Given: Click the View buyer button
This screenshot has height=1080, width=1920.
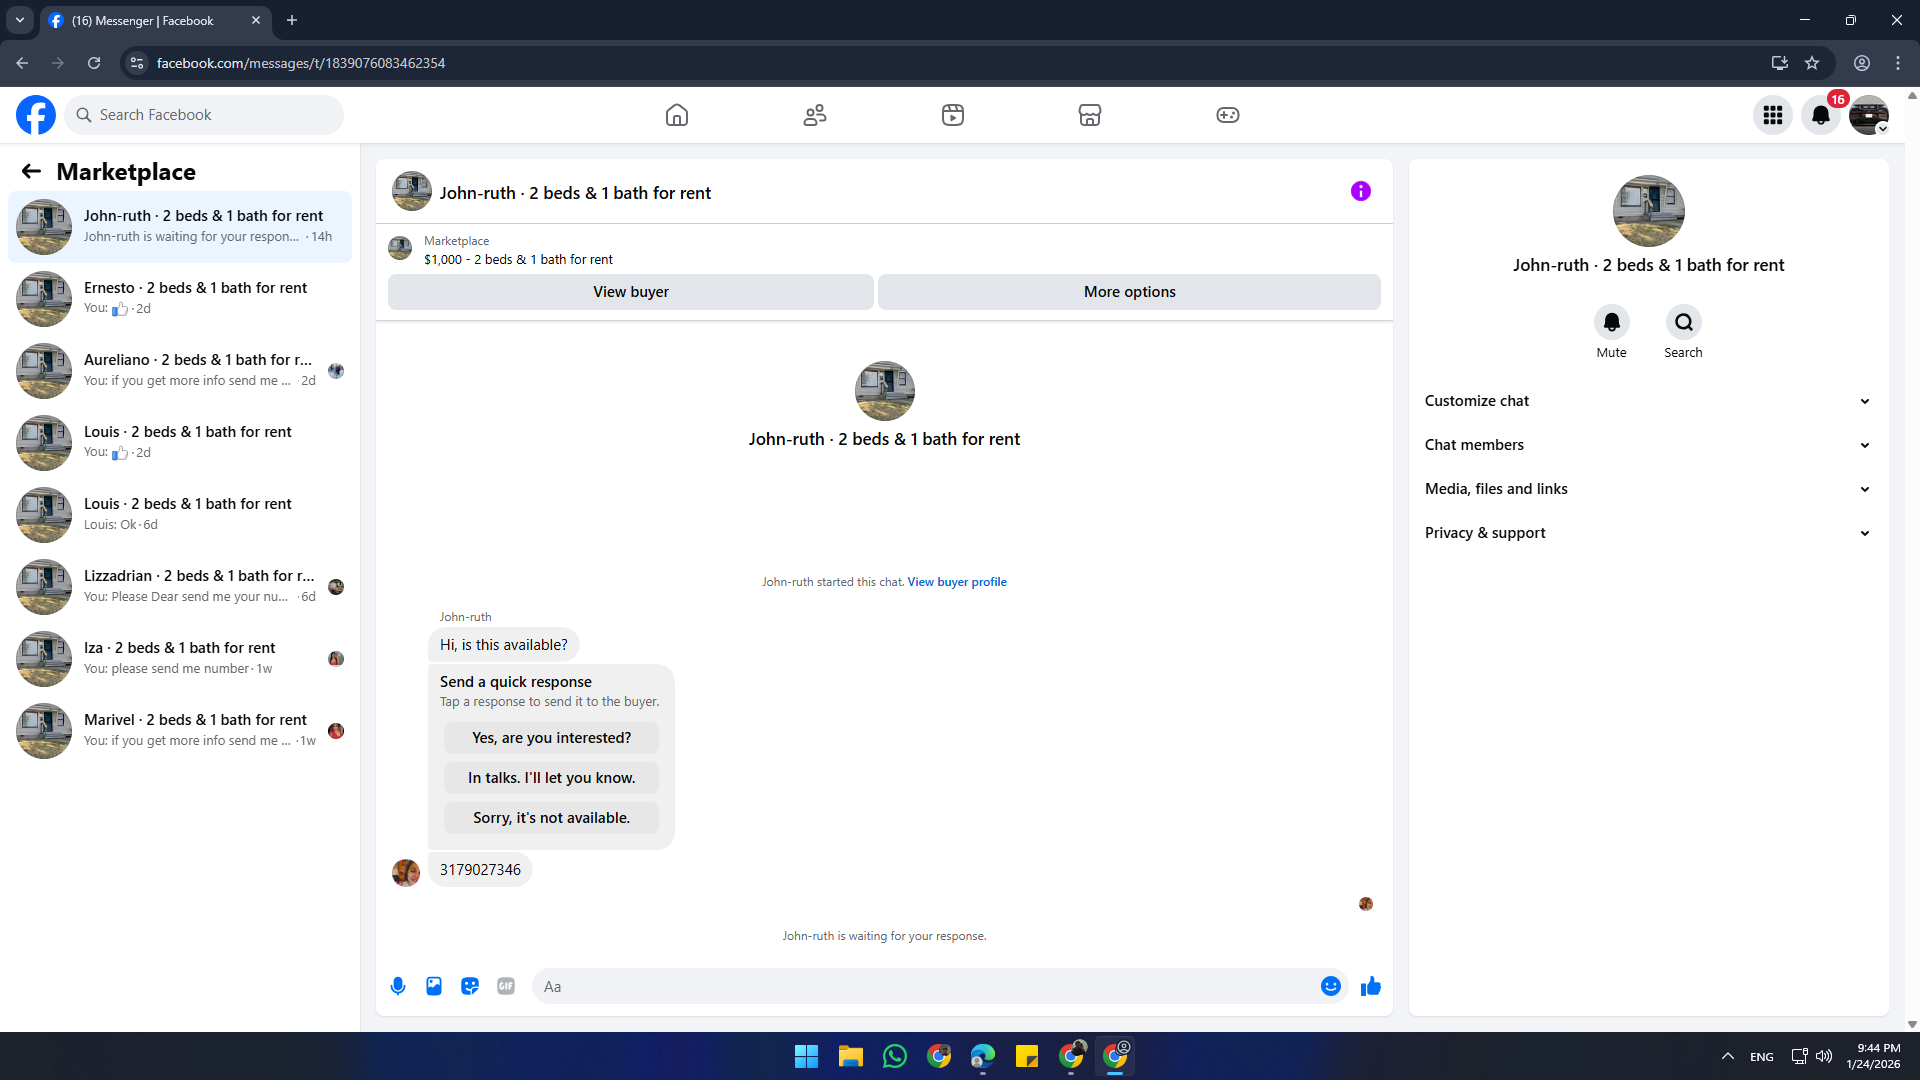Looking at the screenshot, I should (x=631, y=292).
